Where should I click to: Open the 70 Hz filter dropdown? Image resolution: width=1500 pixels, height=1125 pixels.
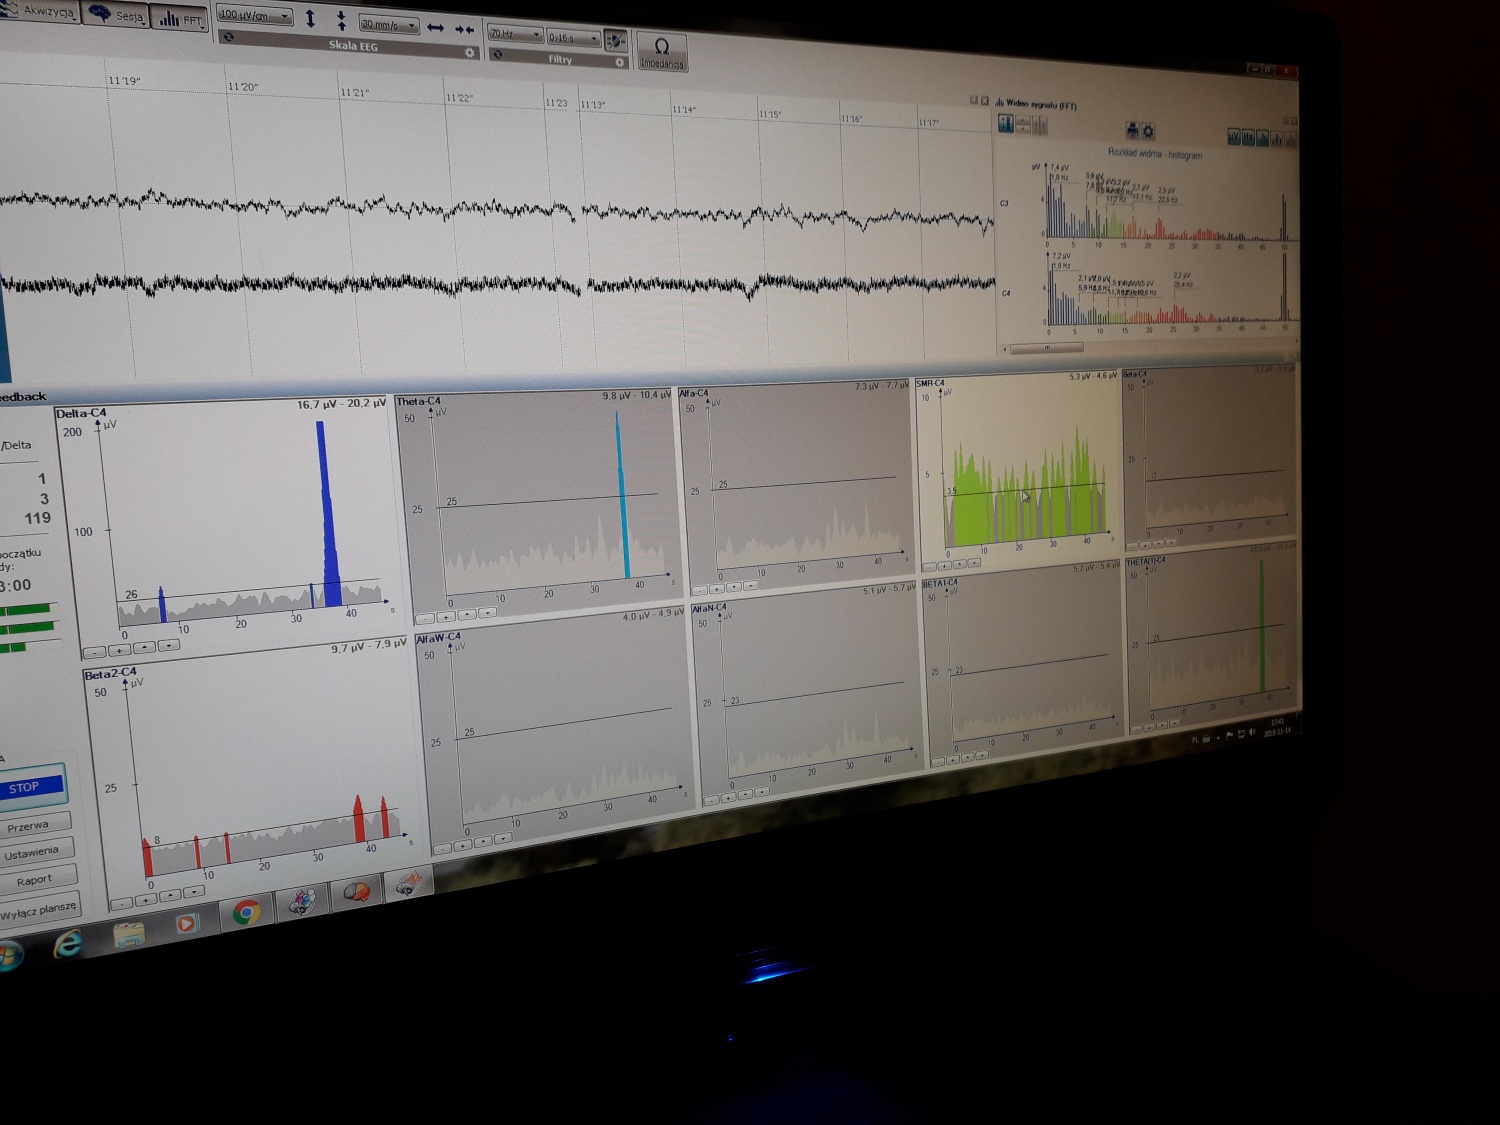[x=515, y=34]
